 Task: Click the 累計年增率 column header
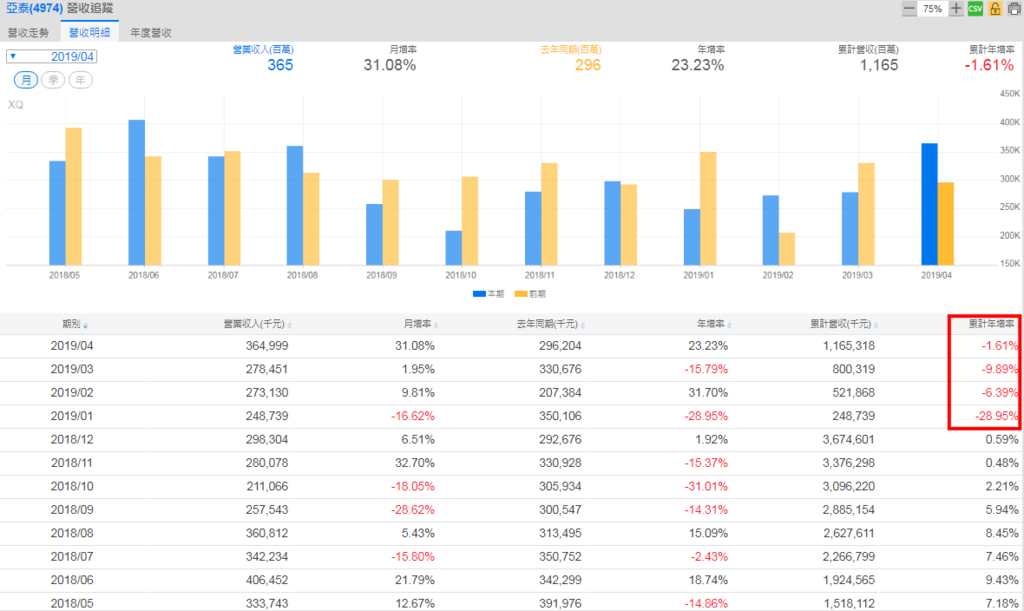click(991, 324)
